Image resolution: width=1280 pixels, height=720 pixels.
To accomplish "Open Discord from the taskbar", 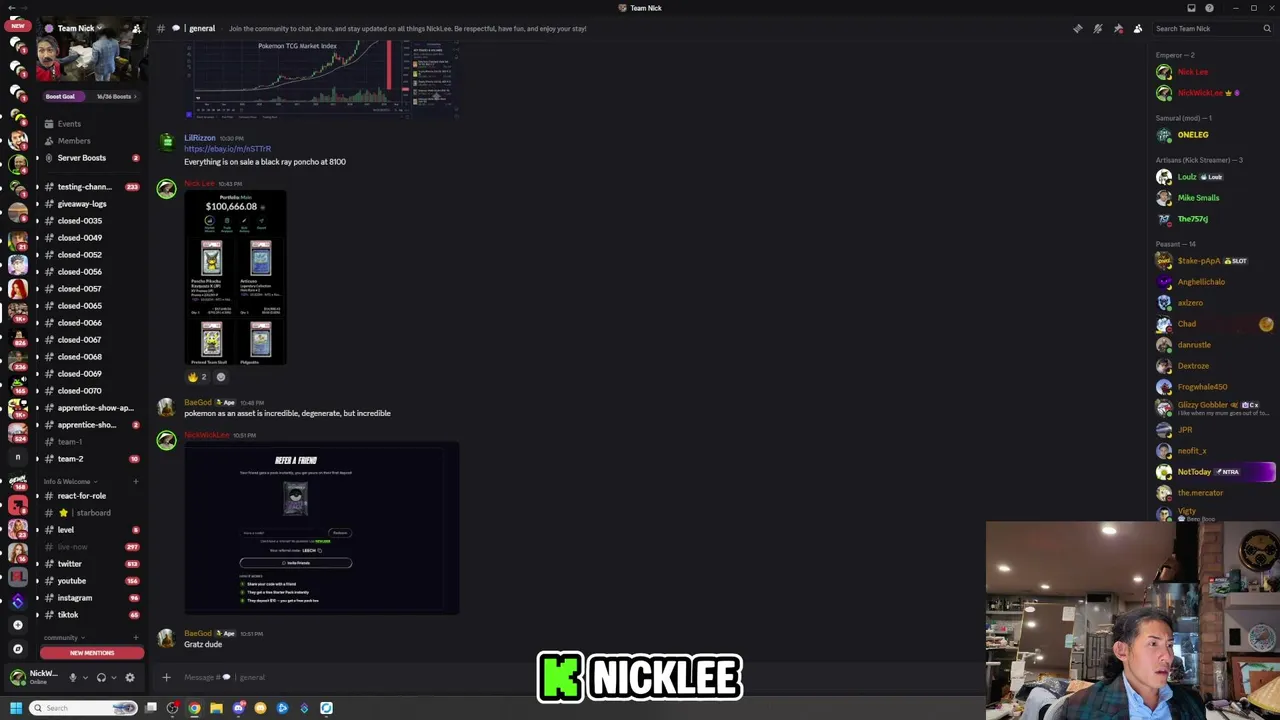I will coord(238,708).
